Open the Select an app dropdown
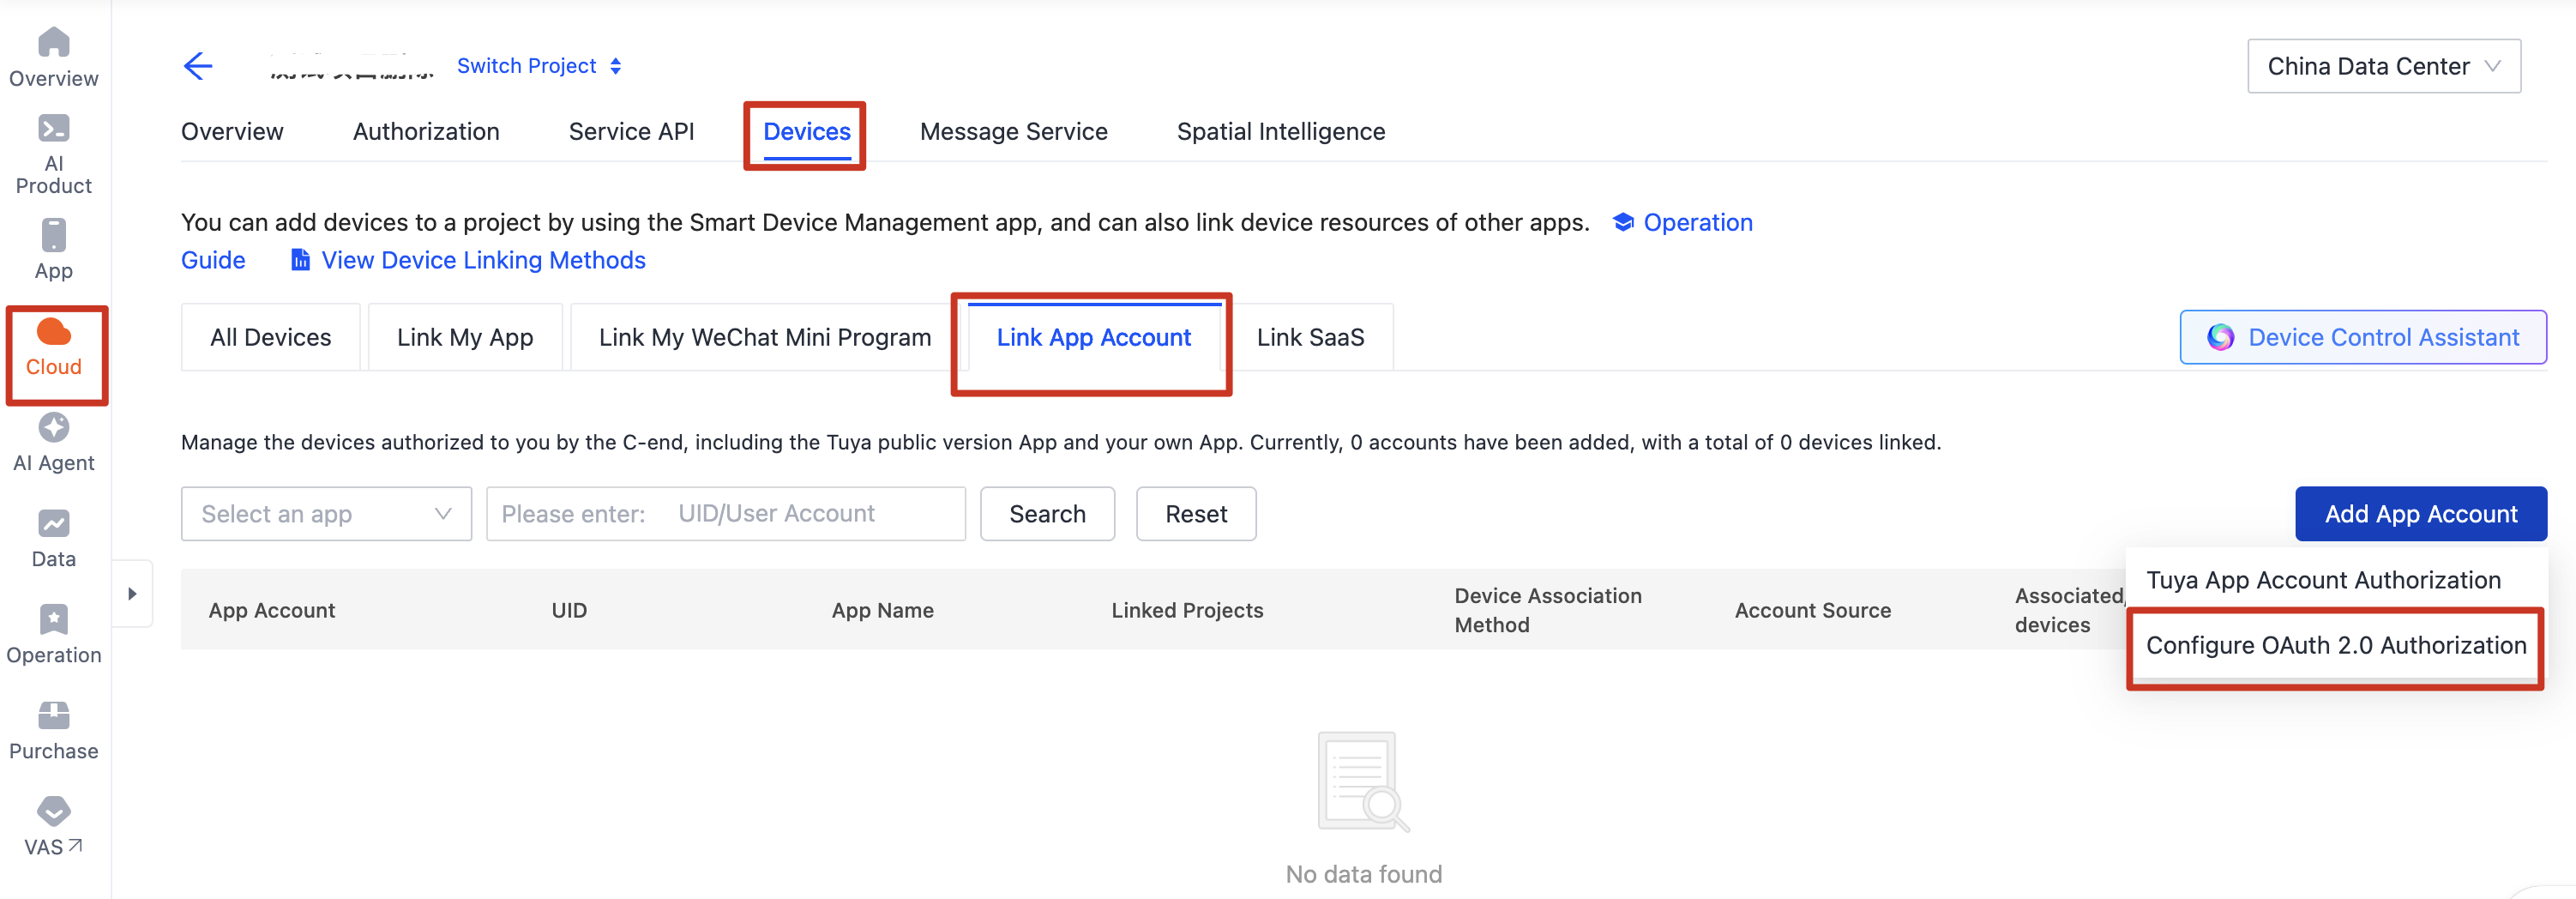 coord(325,513)
